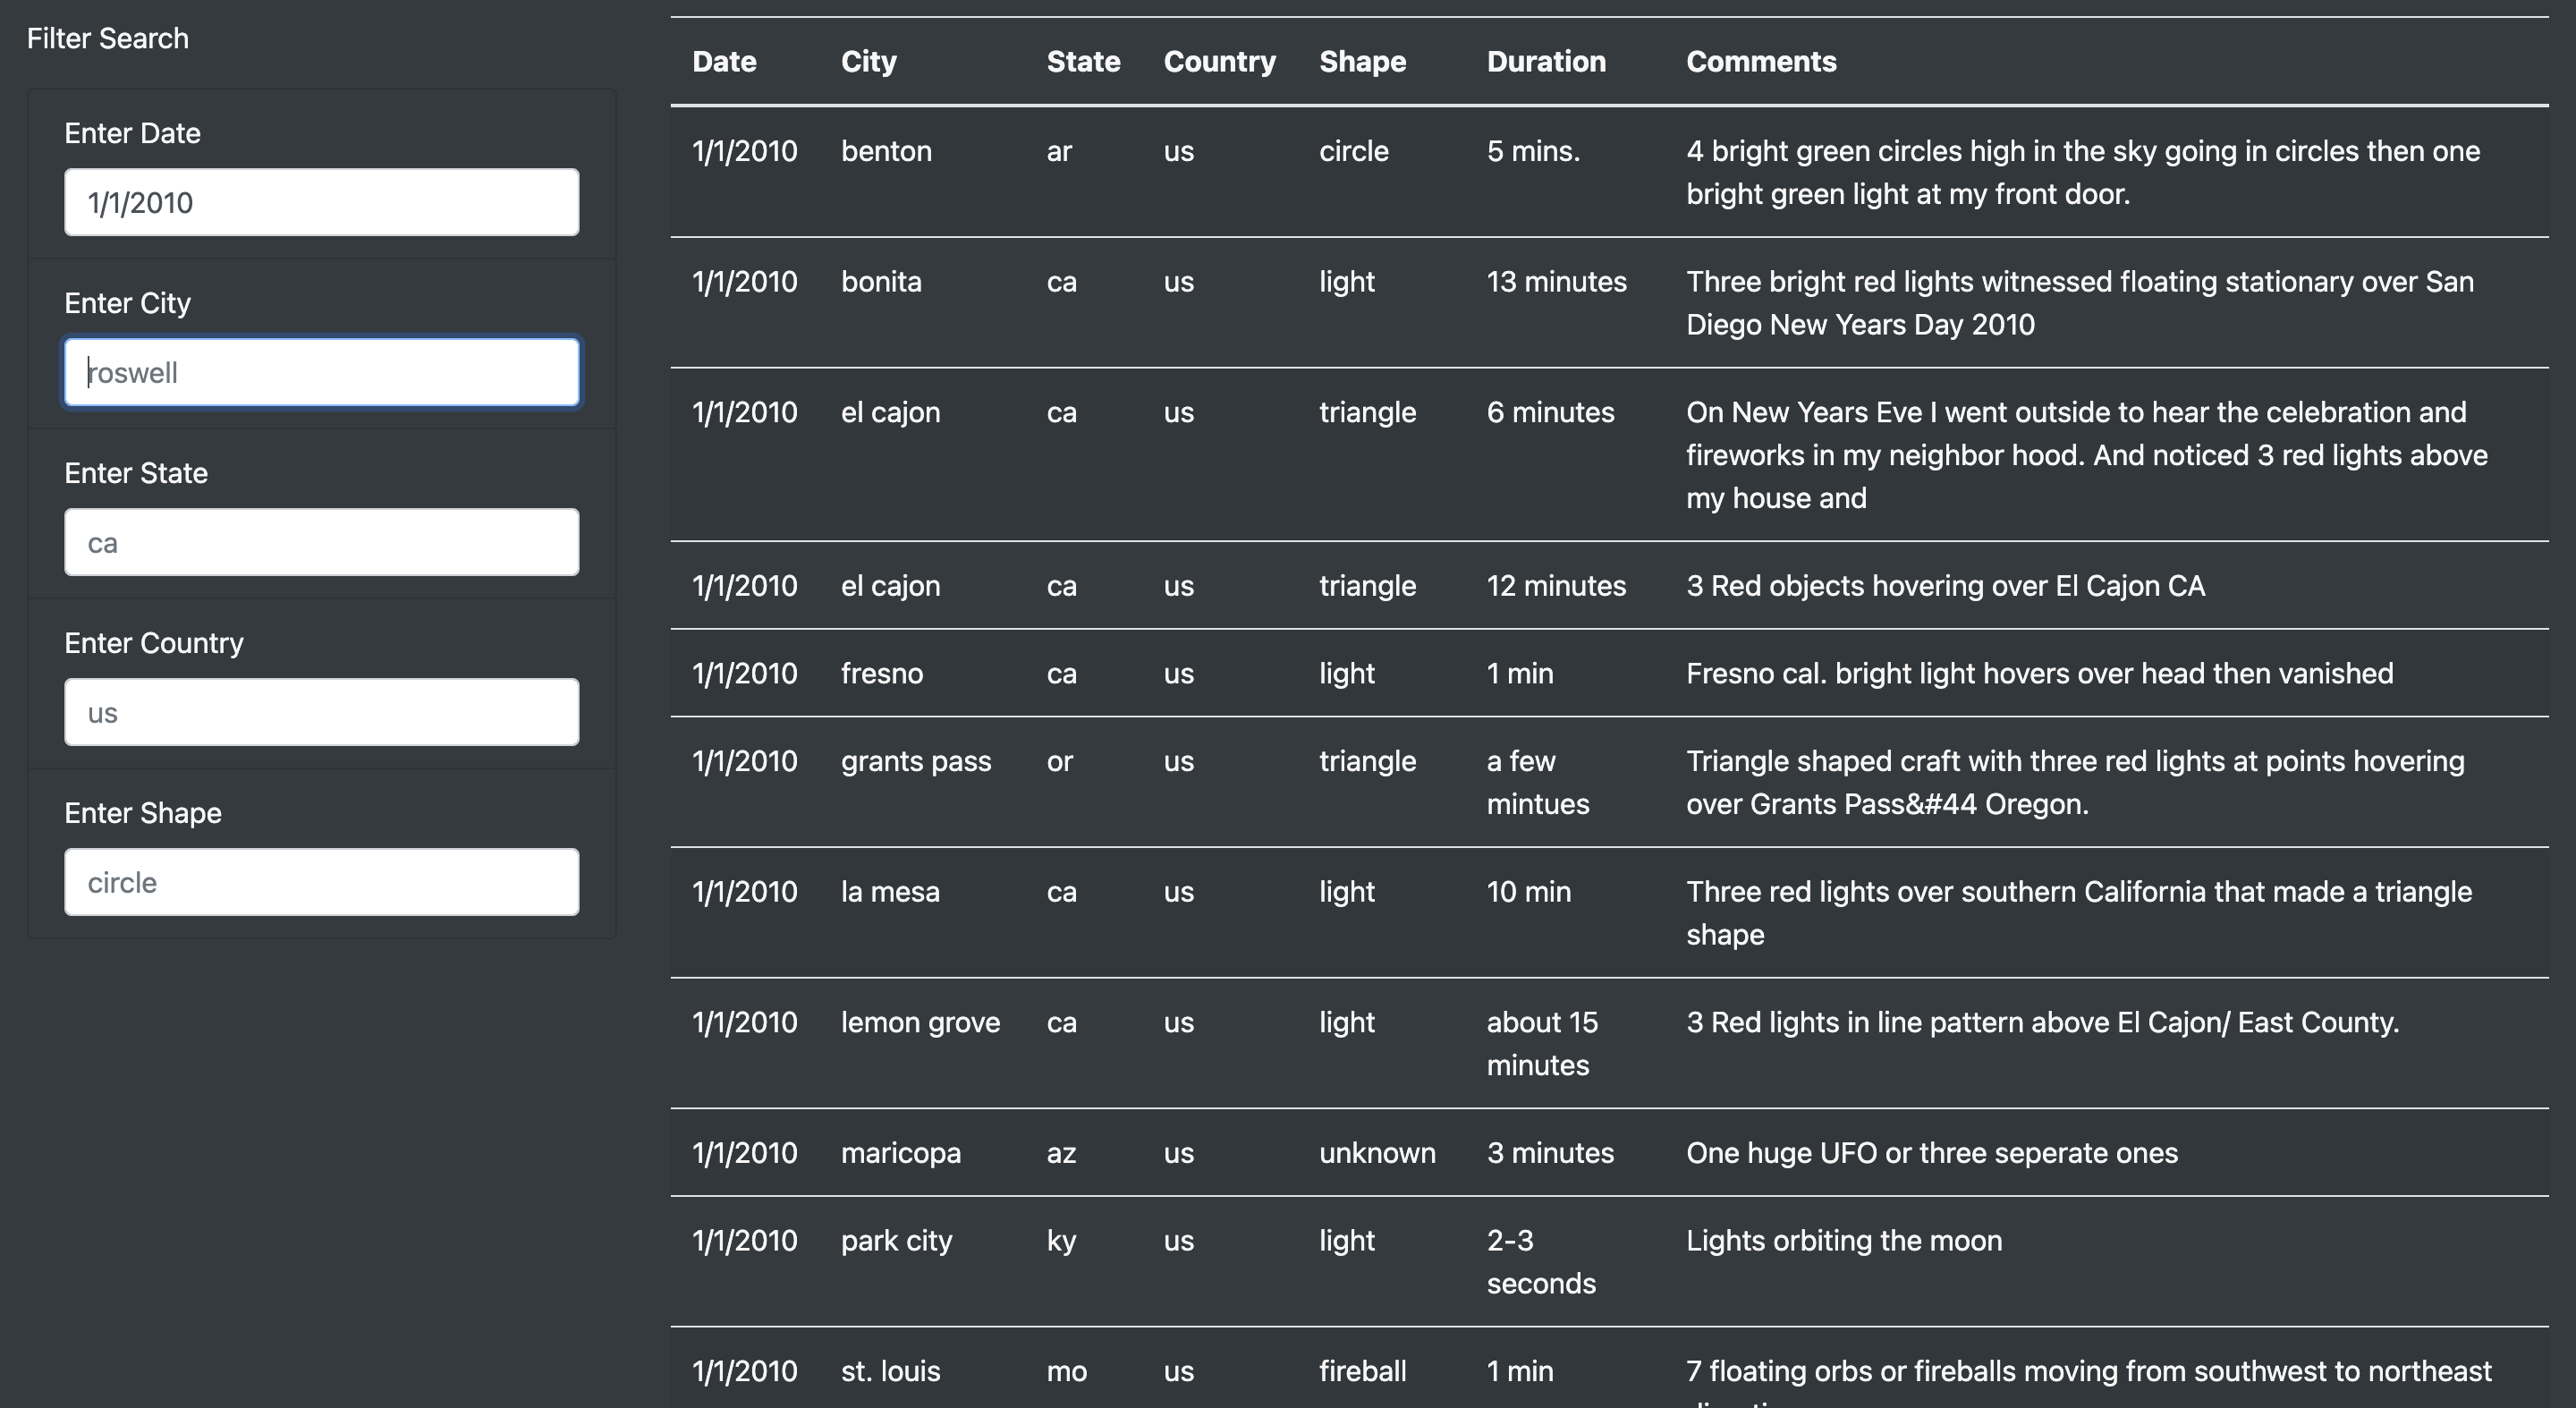
Task: Click the ar state cell
Action: (x=1059, y=151)
